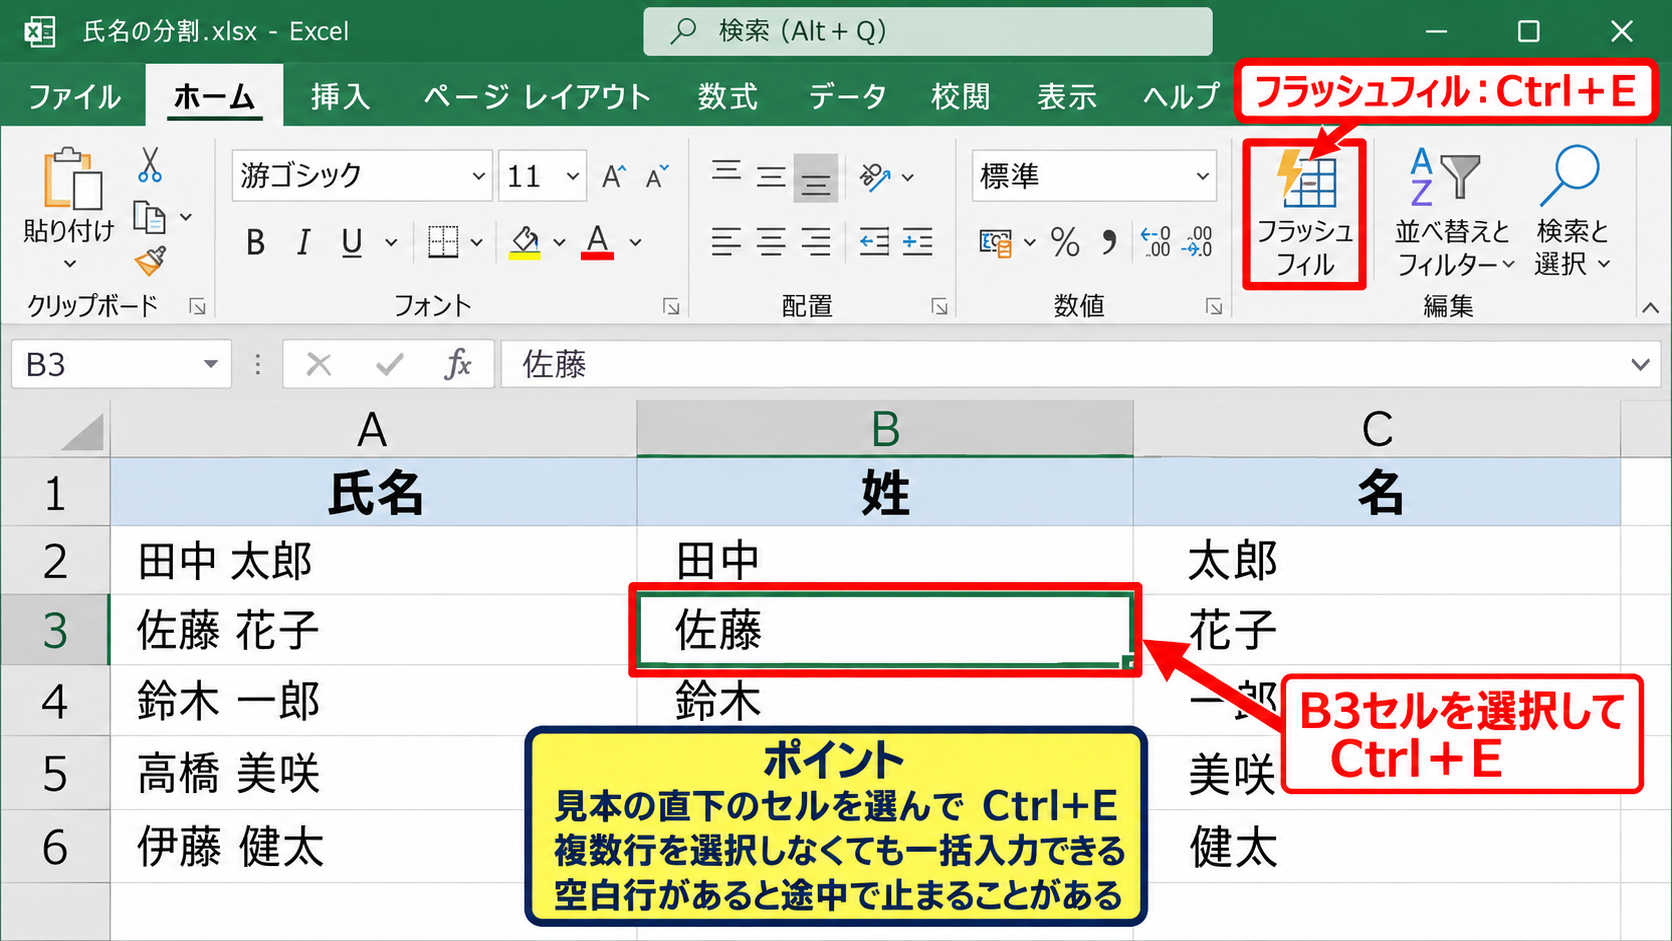The width and height of the screenshot is (1672, 941).
Task: Switch to the 数式 (Formulas) tab
Action: tap(727, 97)
